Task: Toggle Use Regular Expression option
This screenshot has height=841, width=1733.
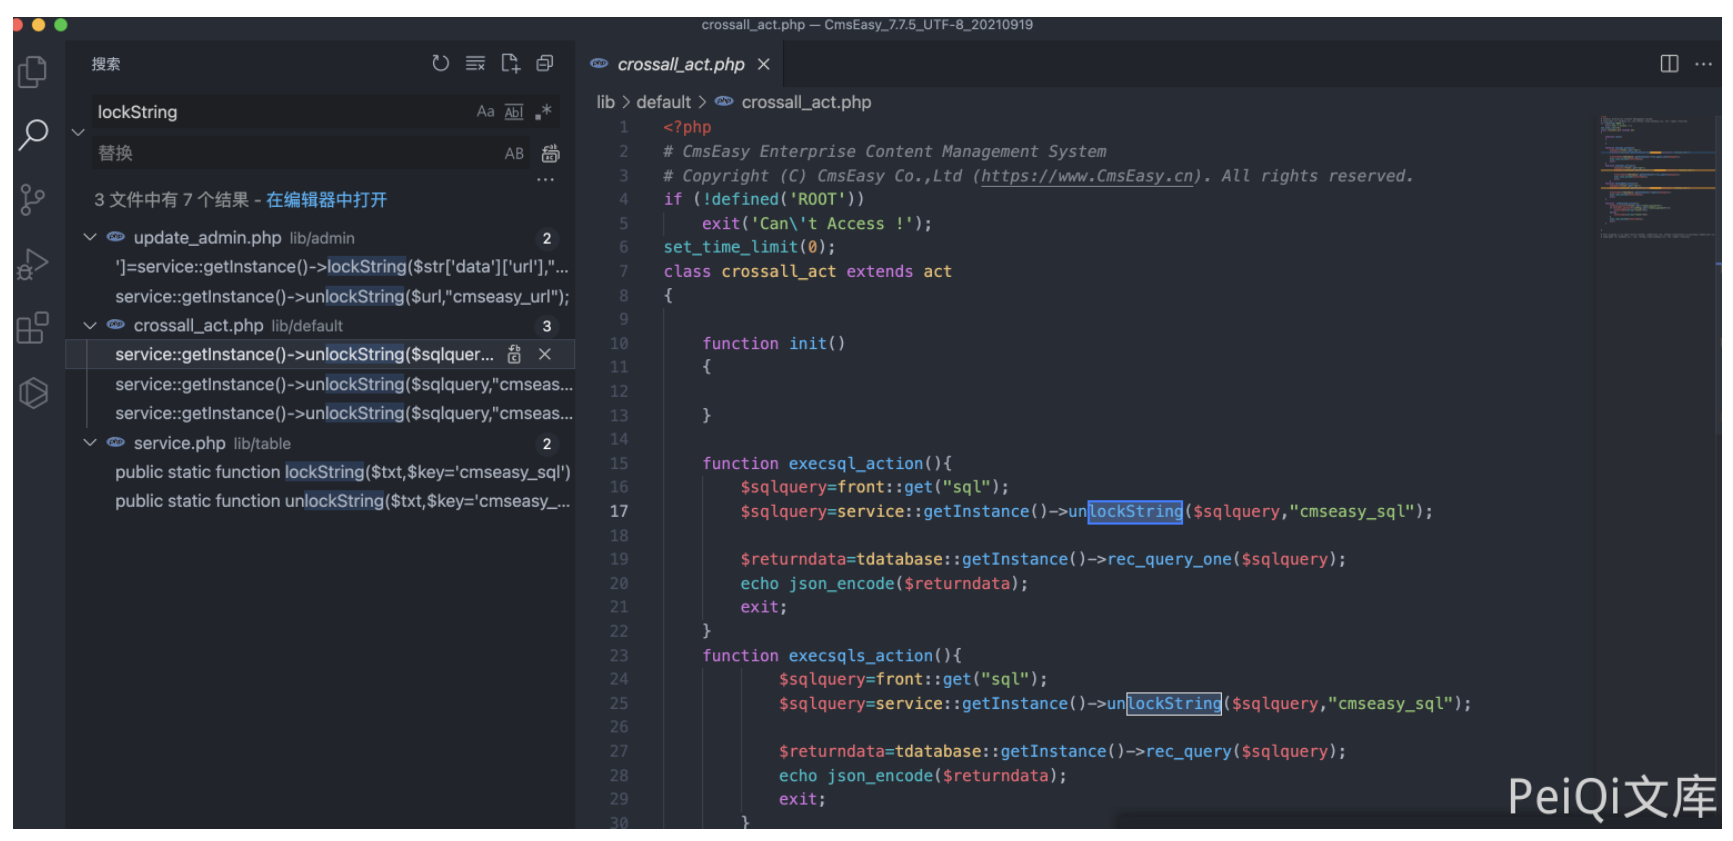Action: point(543,112)
